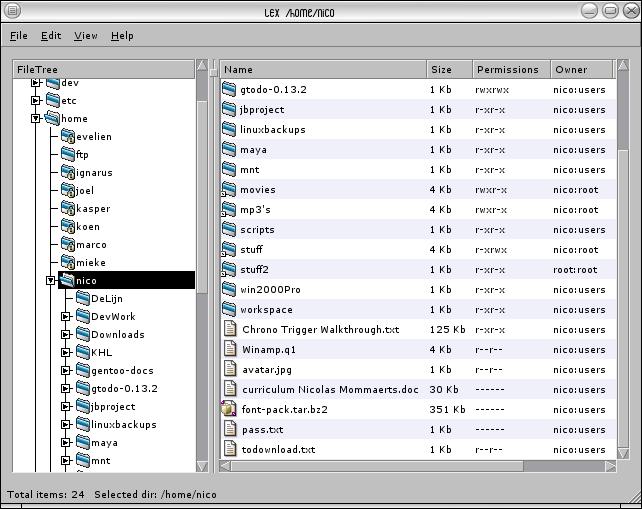Expand the DevWork folder in tree
This screenshot has width=642, height=509.
tap(66, 316)
